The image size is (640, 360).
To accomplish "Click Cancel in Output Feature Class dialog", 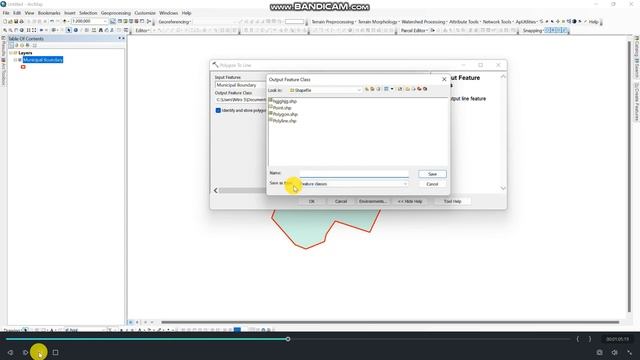I will pyautogui.click(x=432, y=184).
